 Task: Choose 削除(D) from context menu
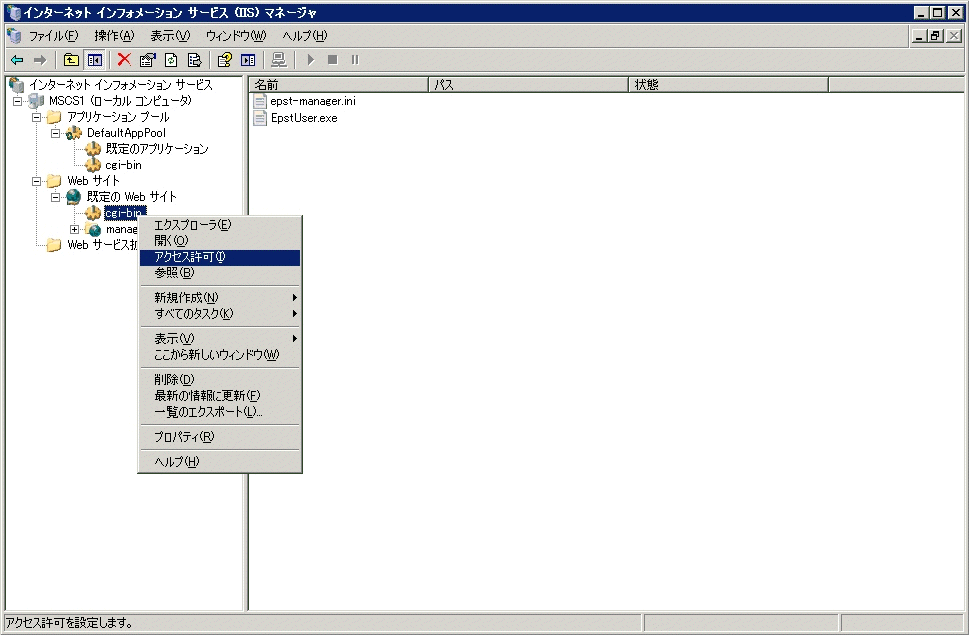click(220, 379)
